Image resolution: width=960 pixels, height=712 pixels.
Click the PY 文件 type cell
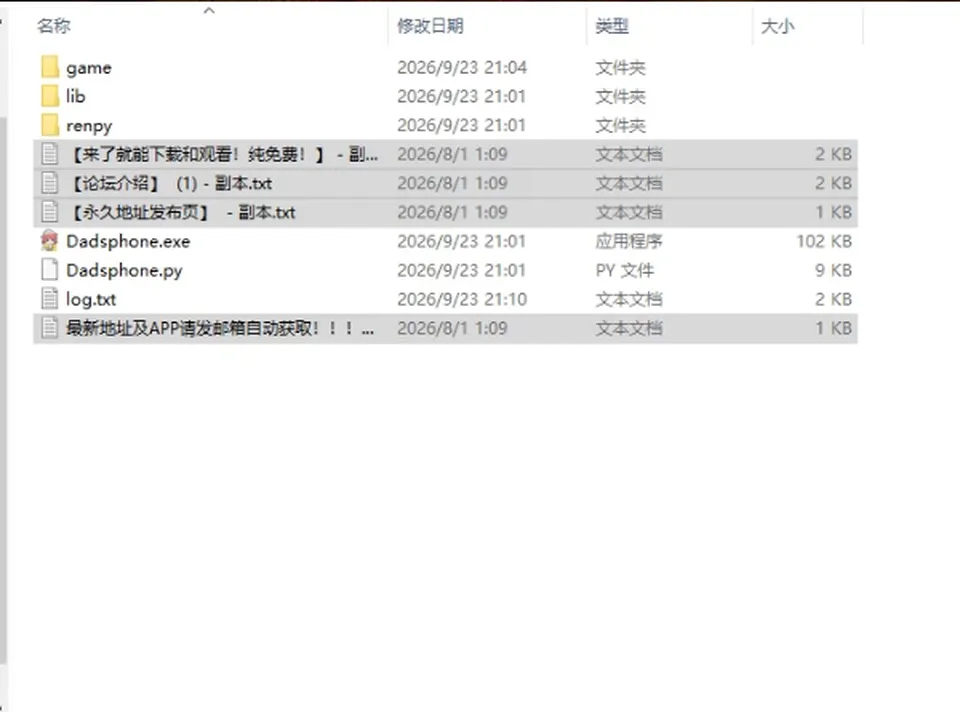point(624,270)
